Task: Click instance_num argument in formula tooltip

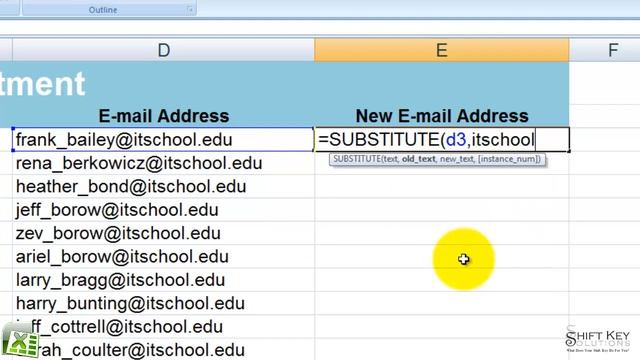Action: point(509,159)
